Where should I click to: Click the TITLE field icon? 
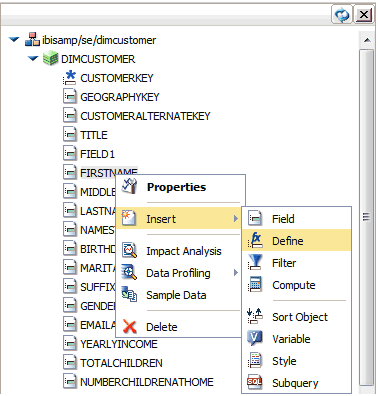(x=69, y=135)
